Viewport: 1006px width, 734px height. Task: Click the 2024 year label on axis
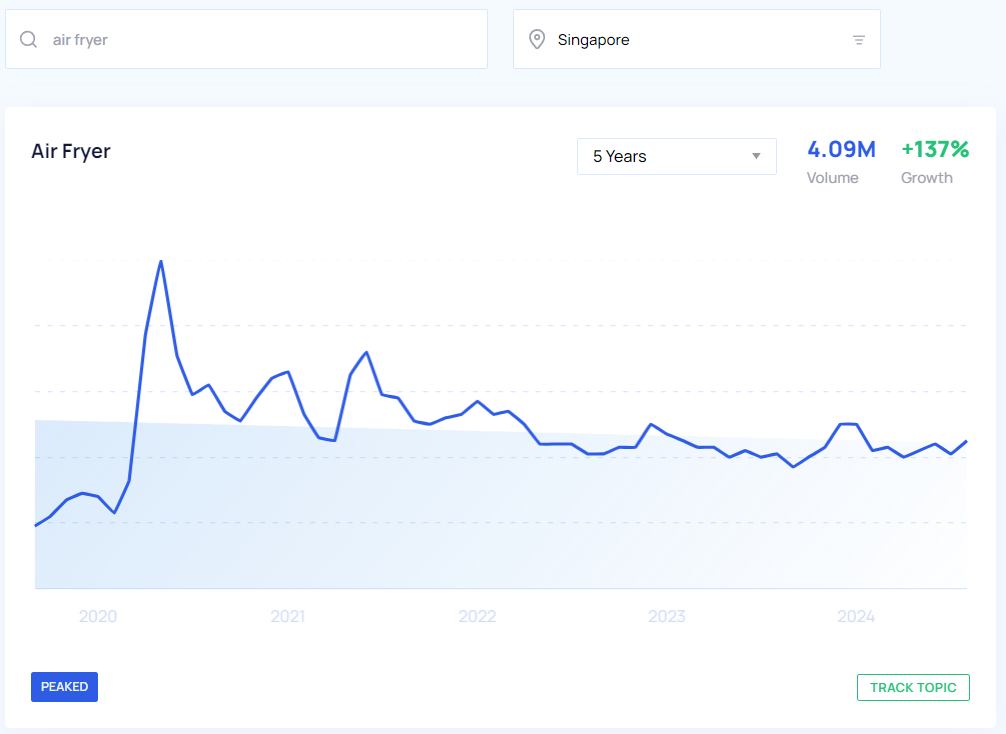click(856, 616)
